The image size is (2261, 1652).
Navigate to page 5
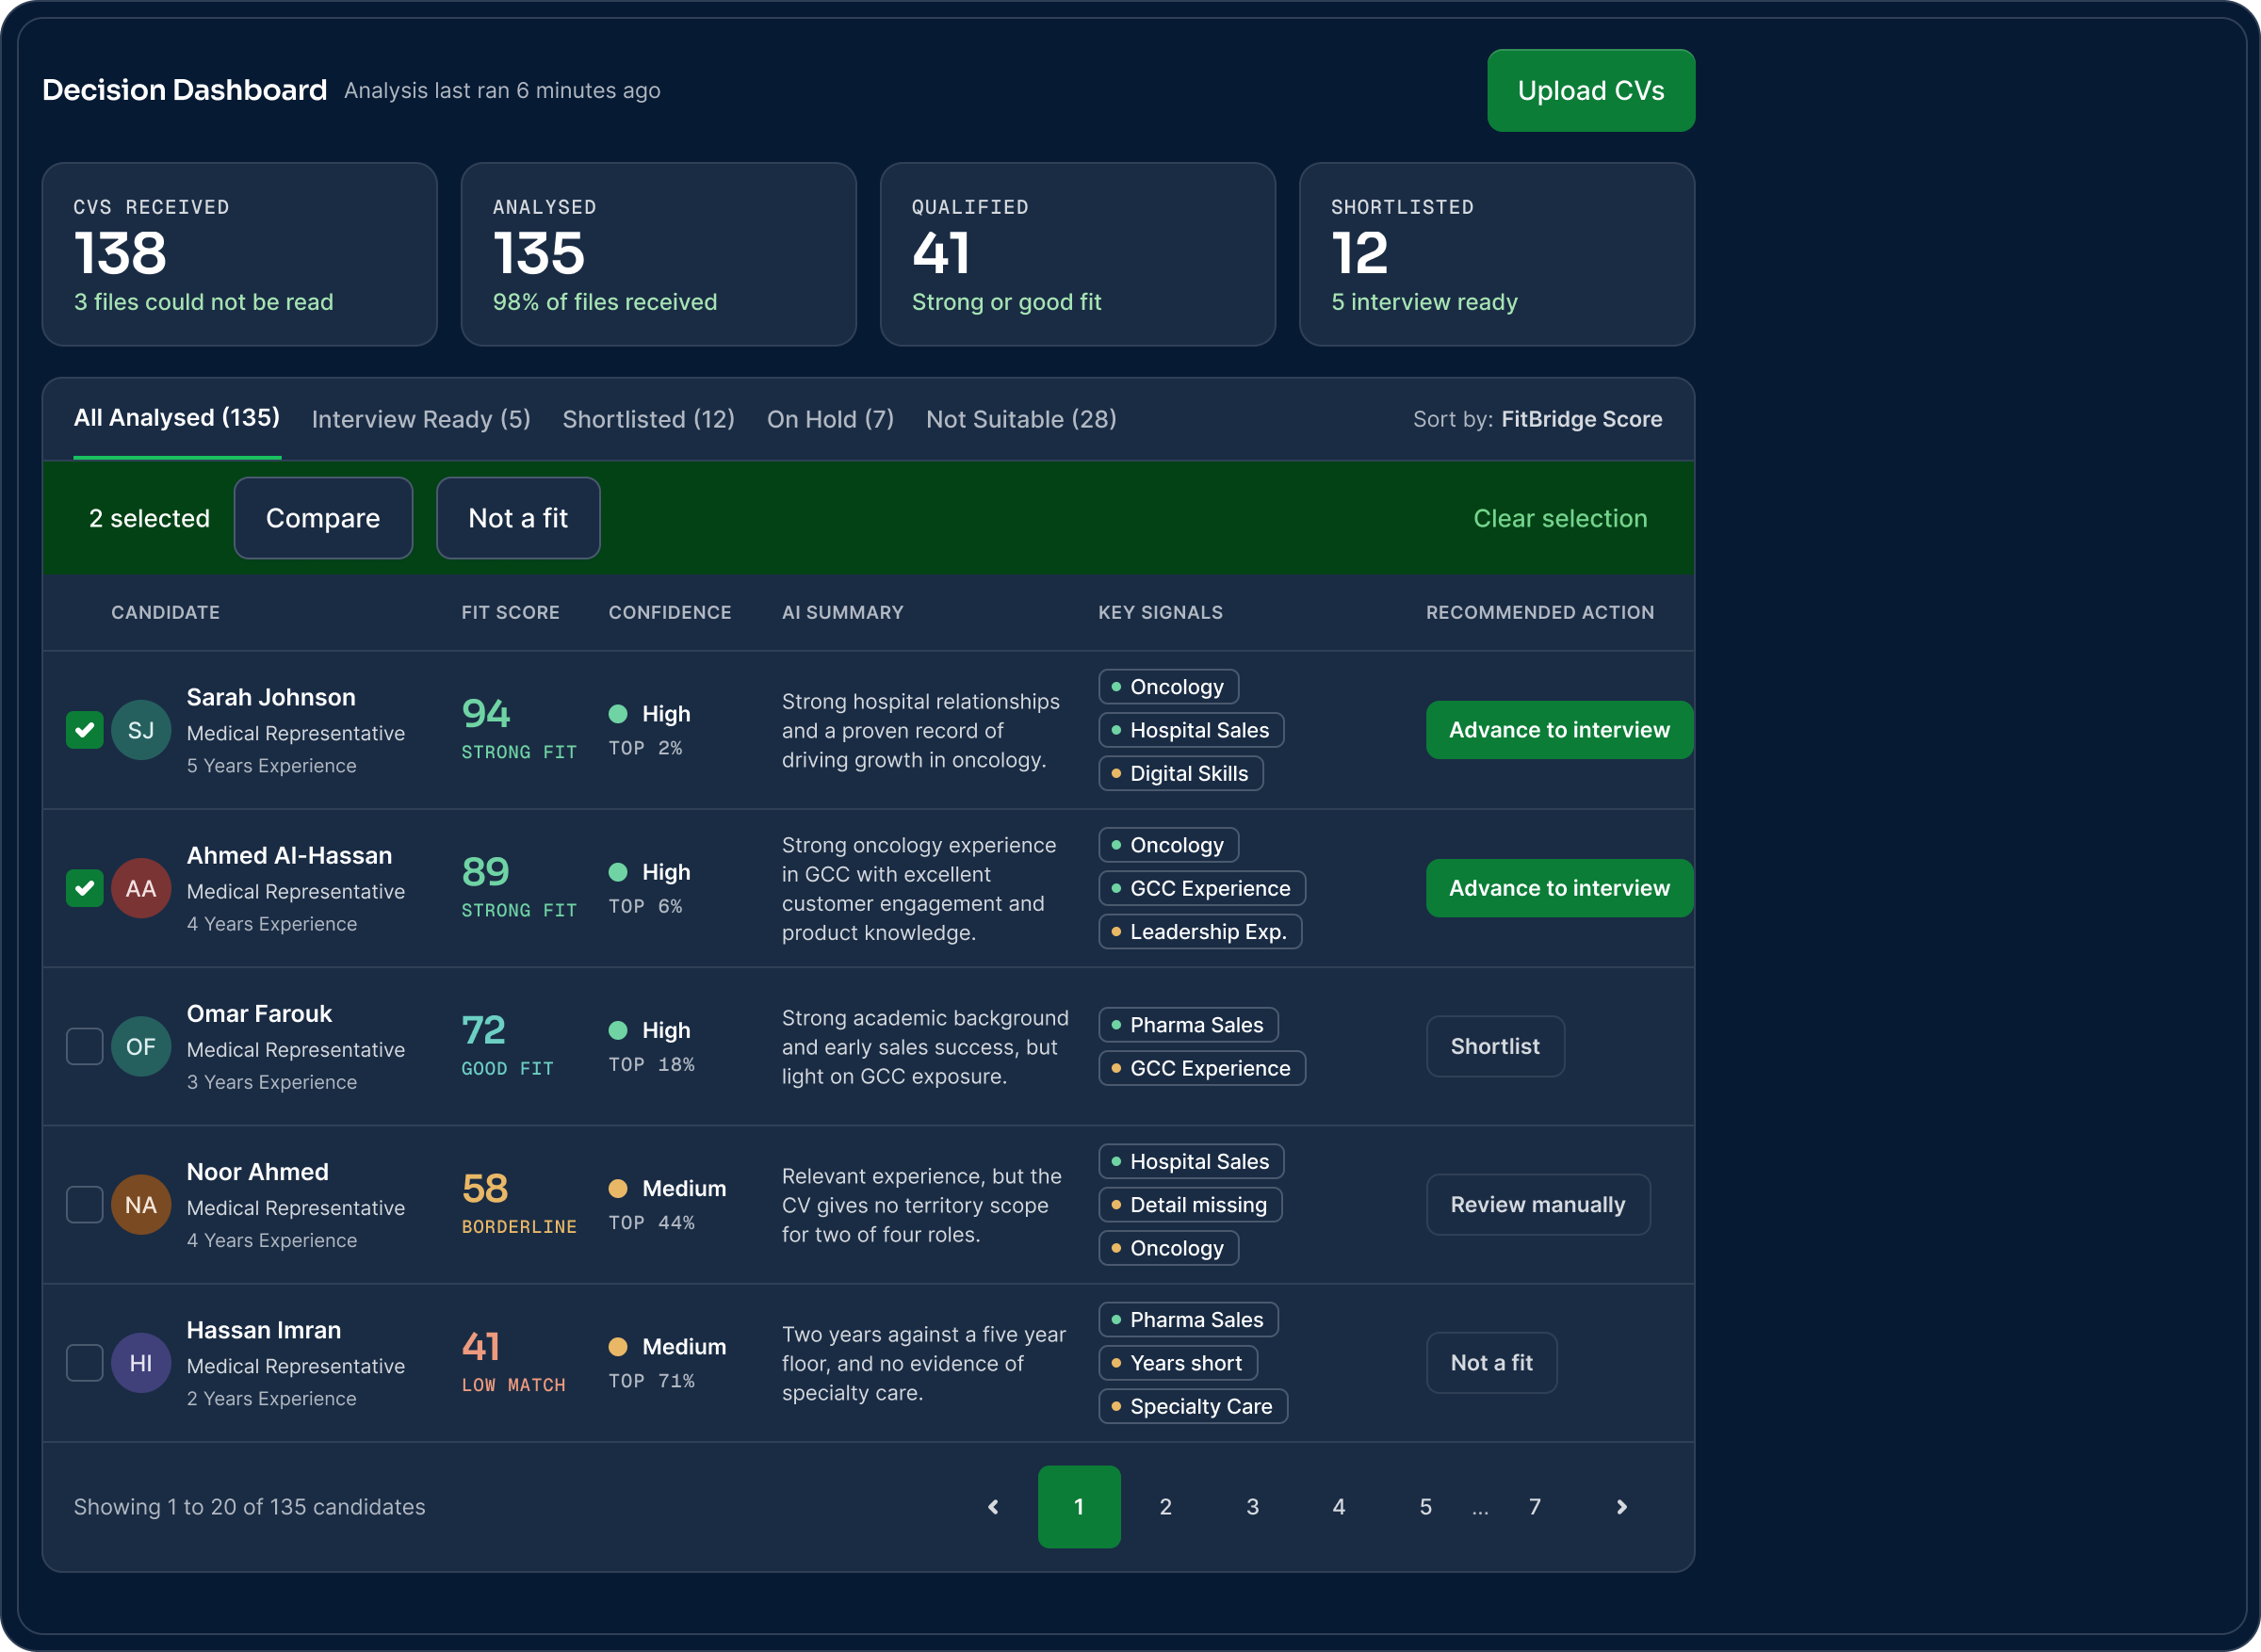pyautogui.click(x=1425, y=1506)
